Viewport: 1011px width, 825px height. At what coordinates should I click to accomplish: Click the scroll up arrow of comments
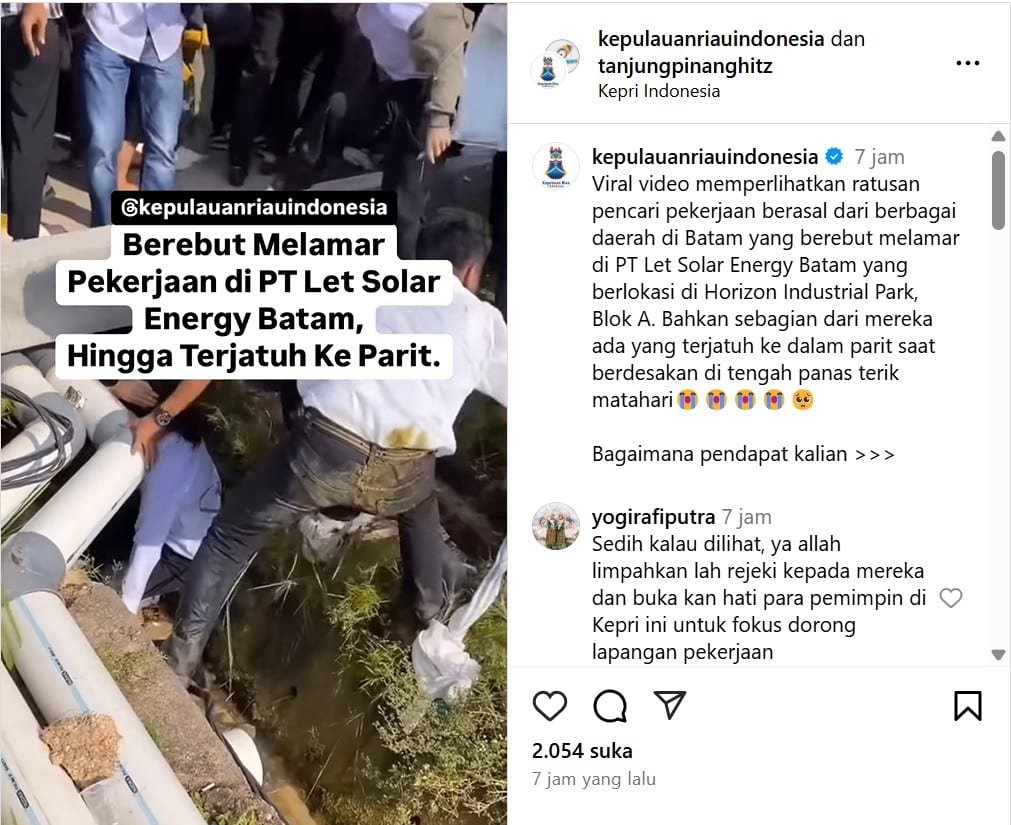pos(998,136)
